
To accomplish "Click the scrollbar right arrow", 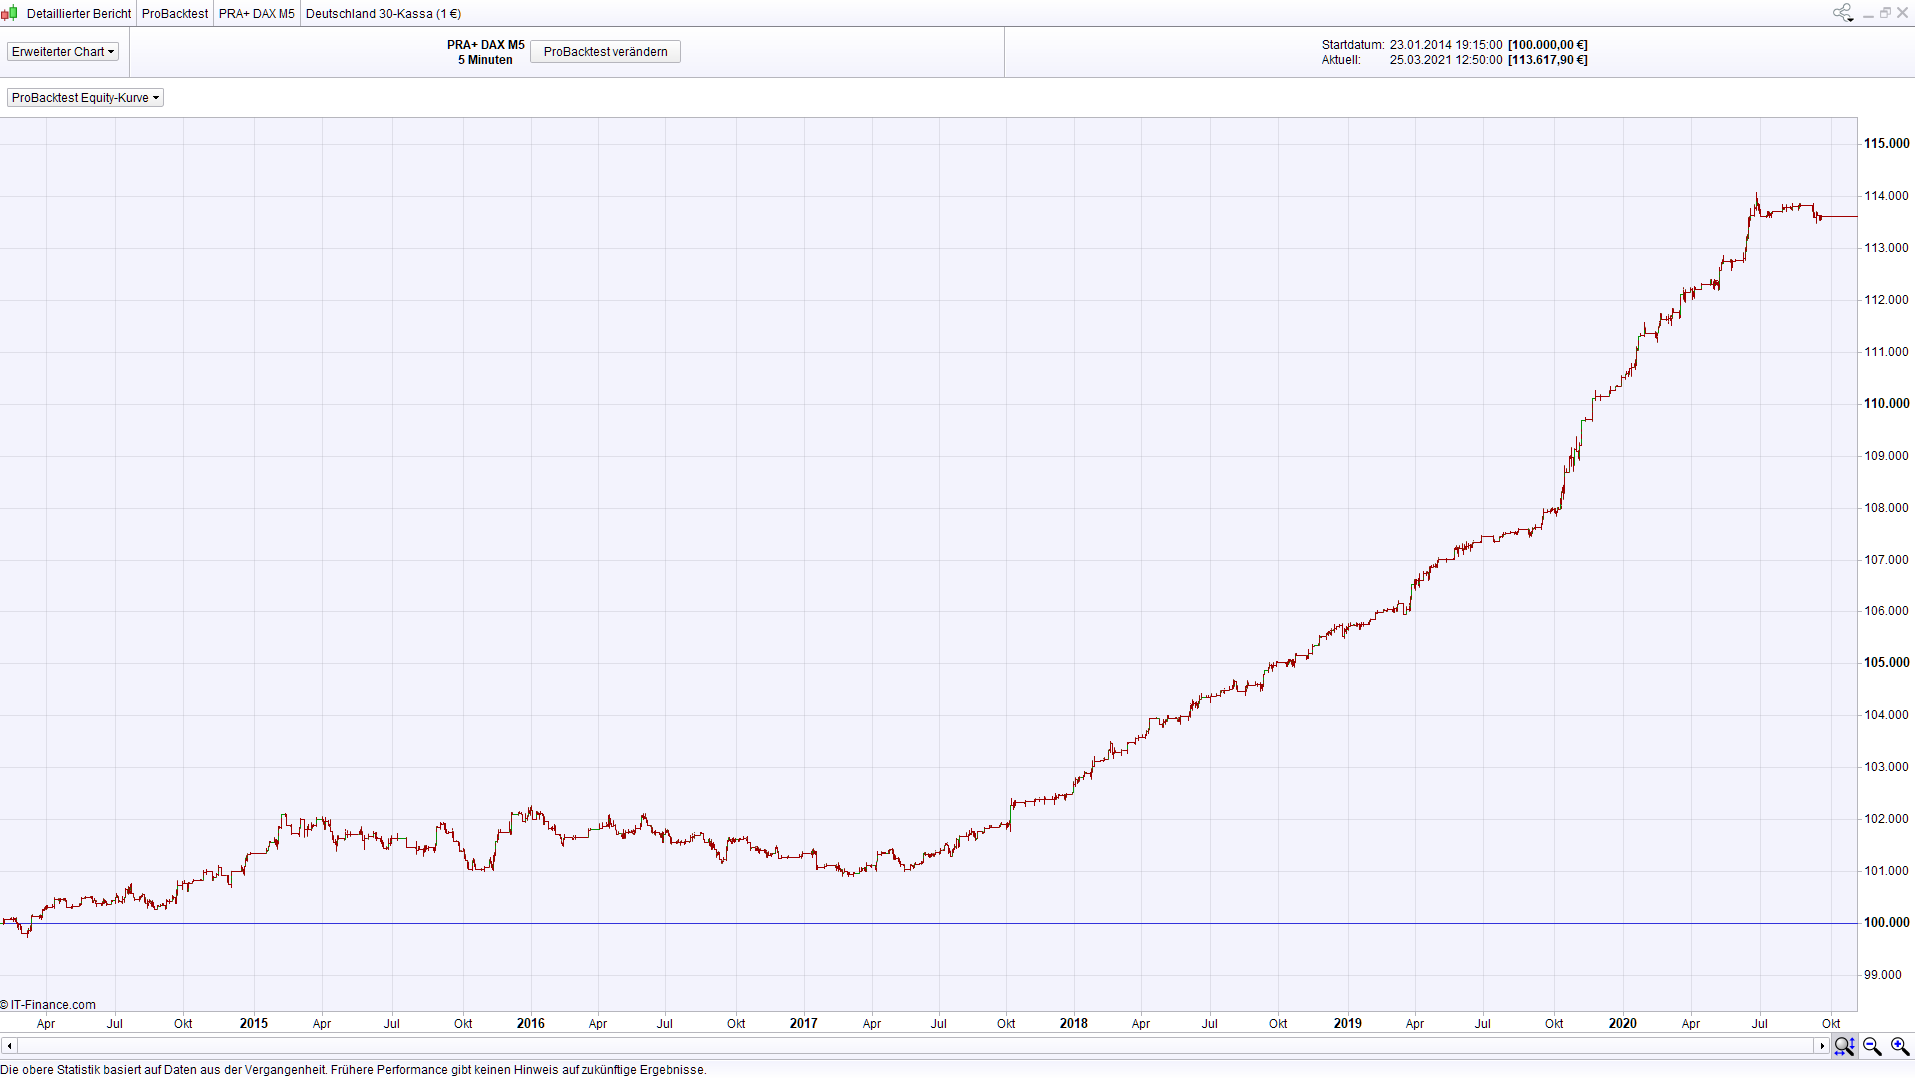I will pos(1822,1046).
